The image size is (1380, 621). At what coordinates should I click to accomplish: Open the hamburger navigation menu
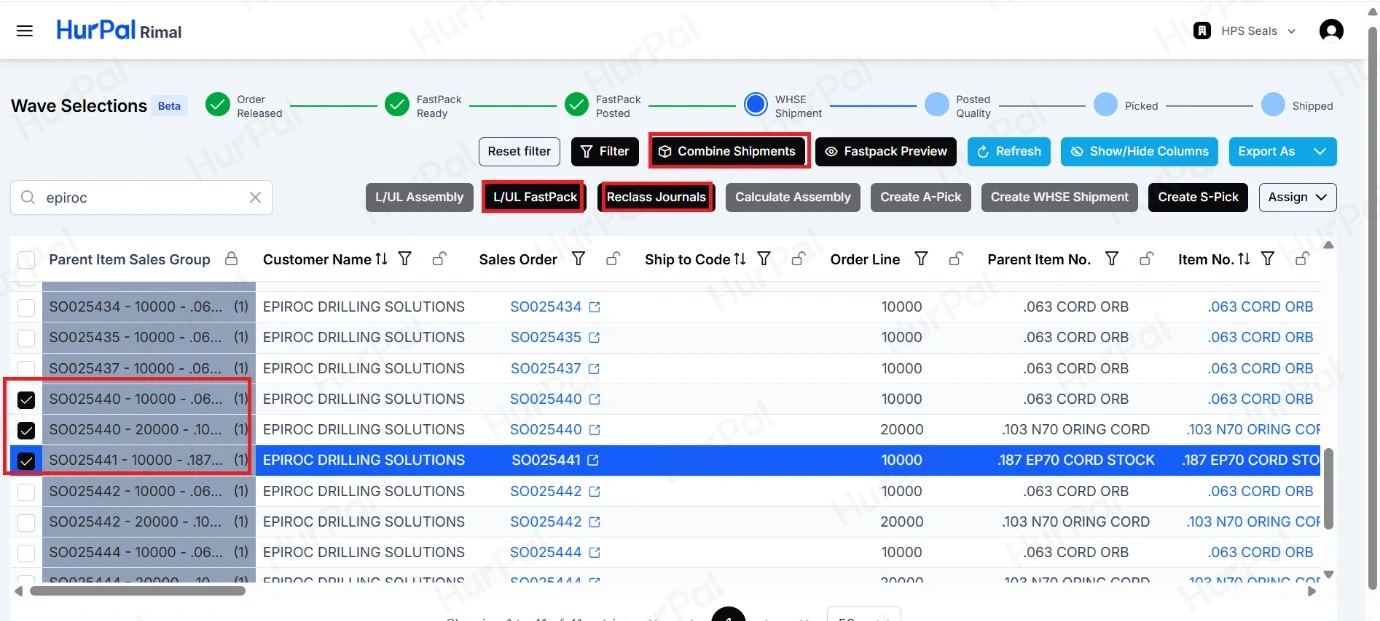[25, 31]
